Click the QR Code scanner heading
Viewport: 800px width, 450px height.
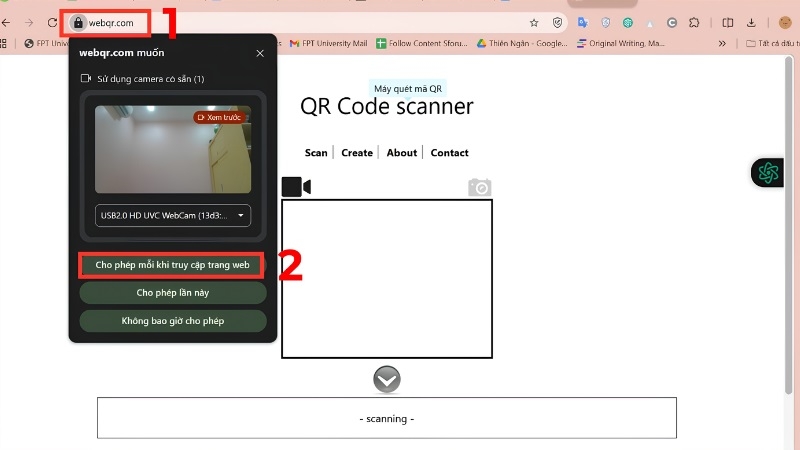(x=387, y=107)
